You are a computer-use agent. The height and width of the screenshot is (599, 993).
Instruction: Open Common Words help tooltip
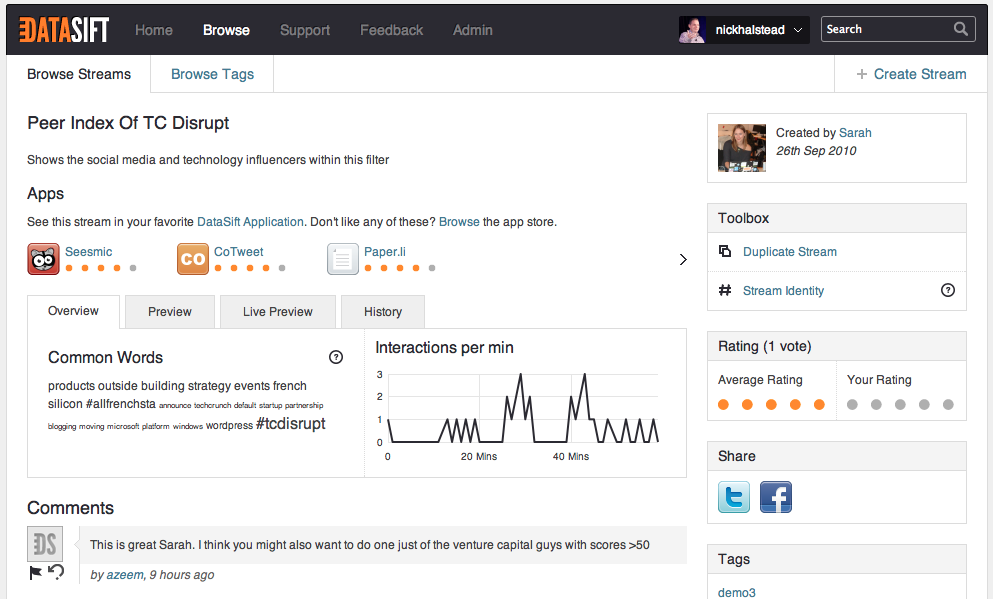tap(334, 357)
